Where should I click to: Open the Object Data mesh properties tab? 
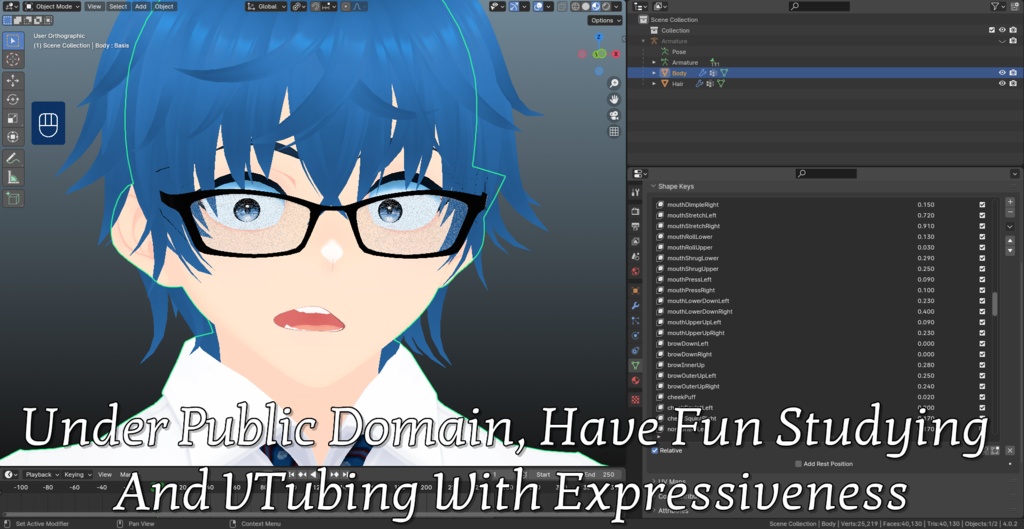click(x=635, y=366)
